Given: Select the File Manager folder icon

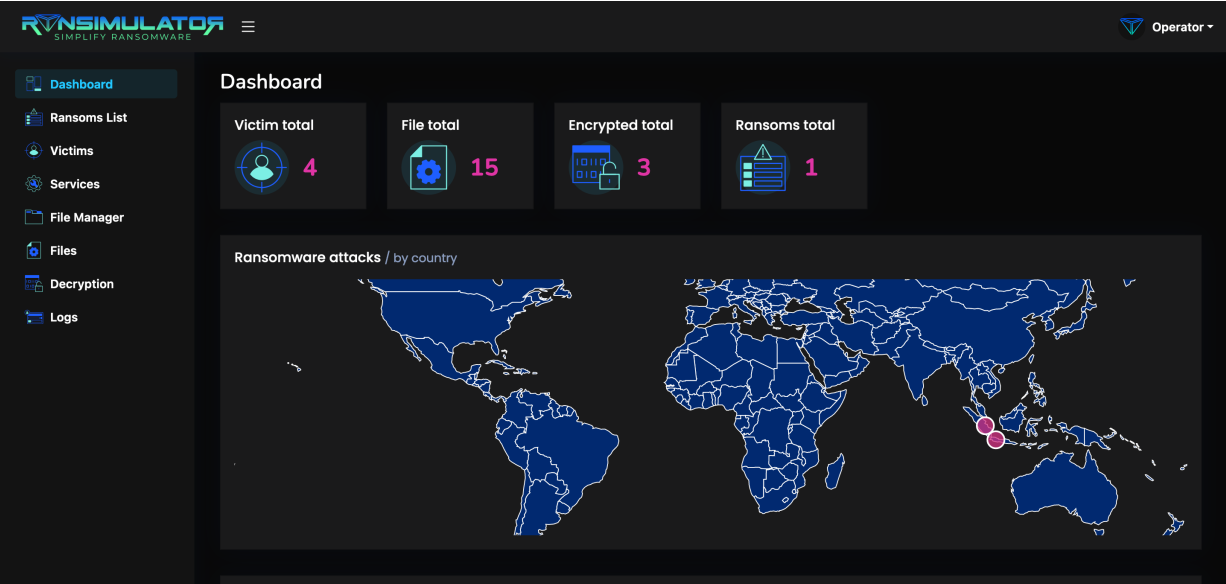Looking at the screenshot, I should point(34,217).
